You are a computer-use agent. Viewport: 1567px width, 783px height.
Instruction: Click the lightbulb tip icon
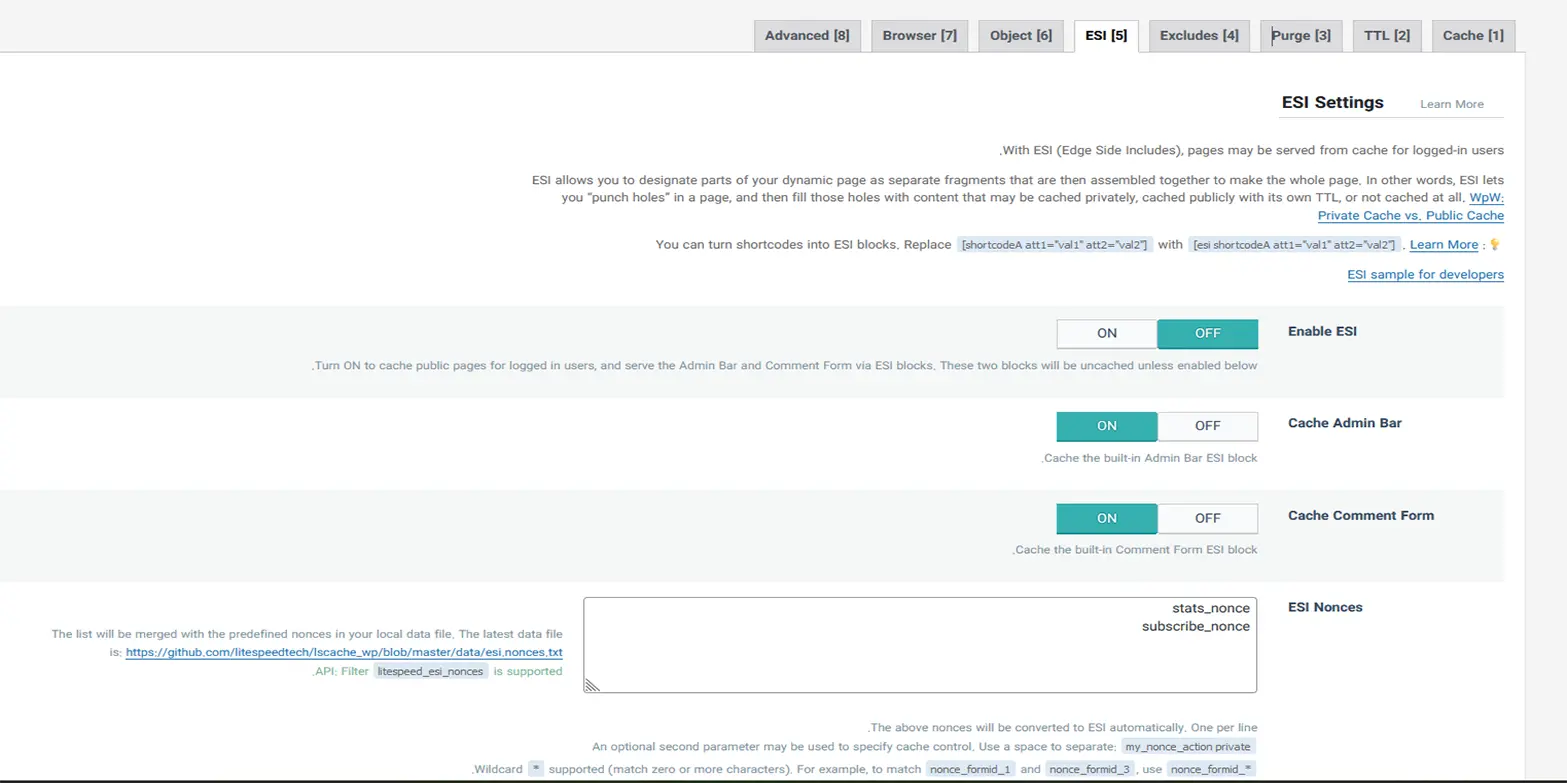point(1495,244)
